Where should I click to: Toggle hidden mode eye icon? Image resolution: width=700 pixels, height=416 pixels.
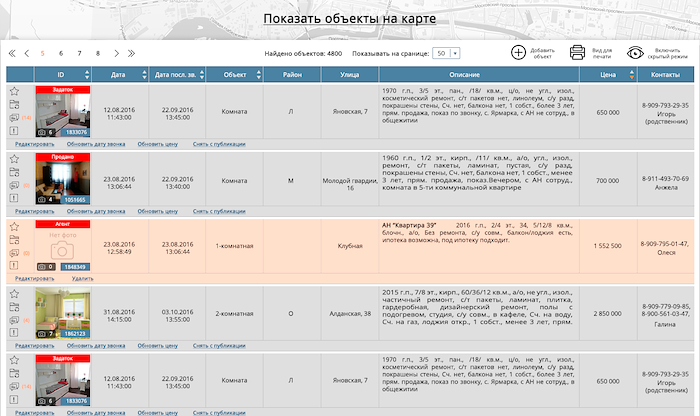tap(635, 53)
